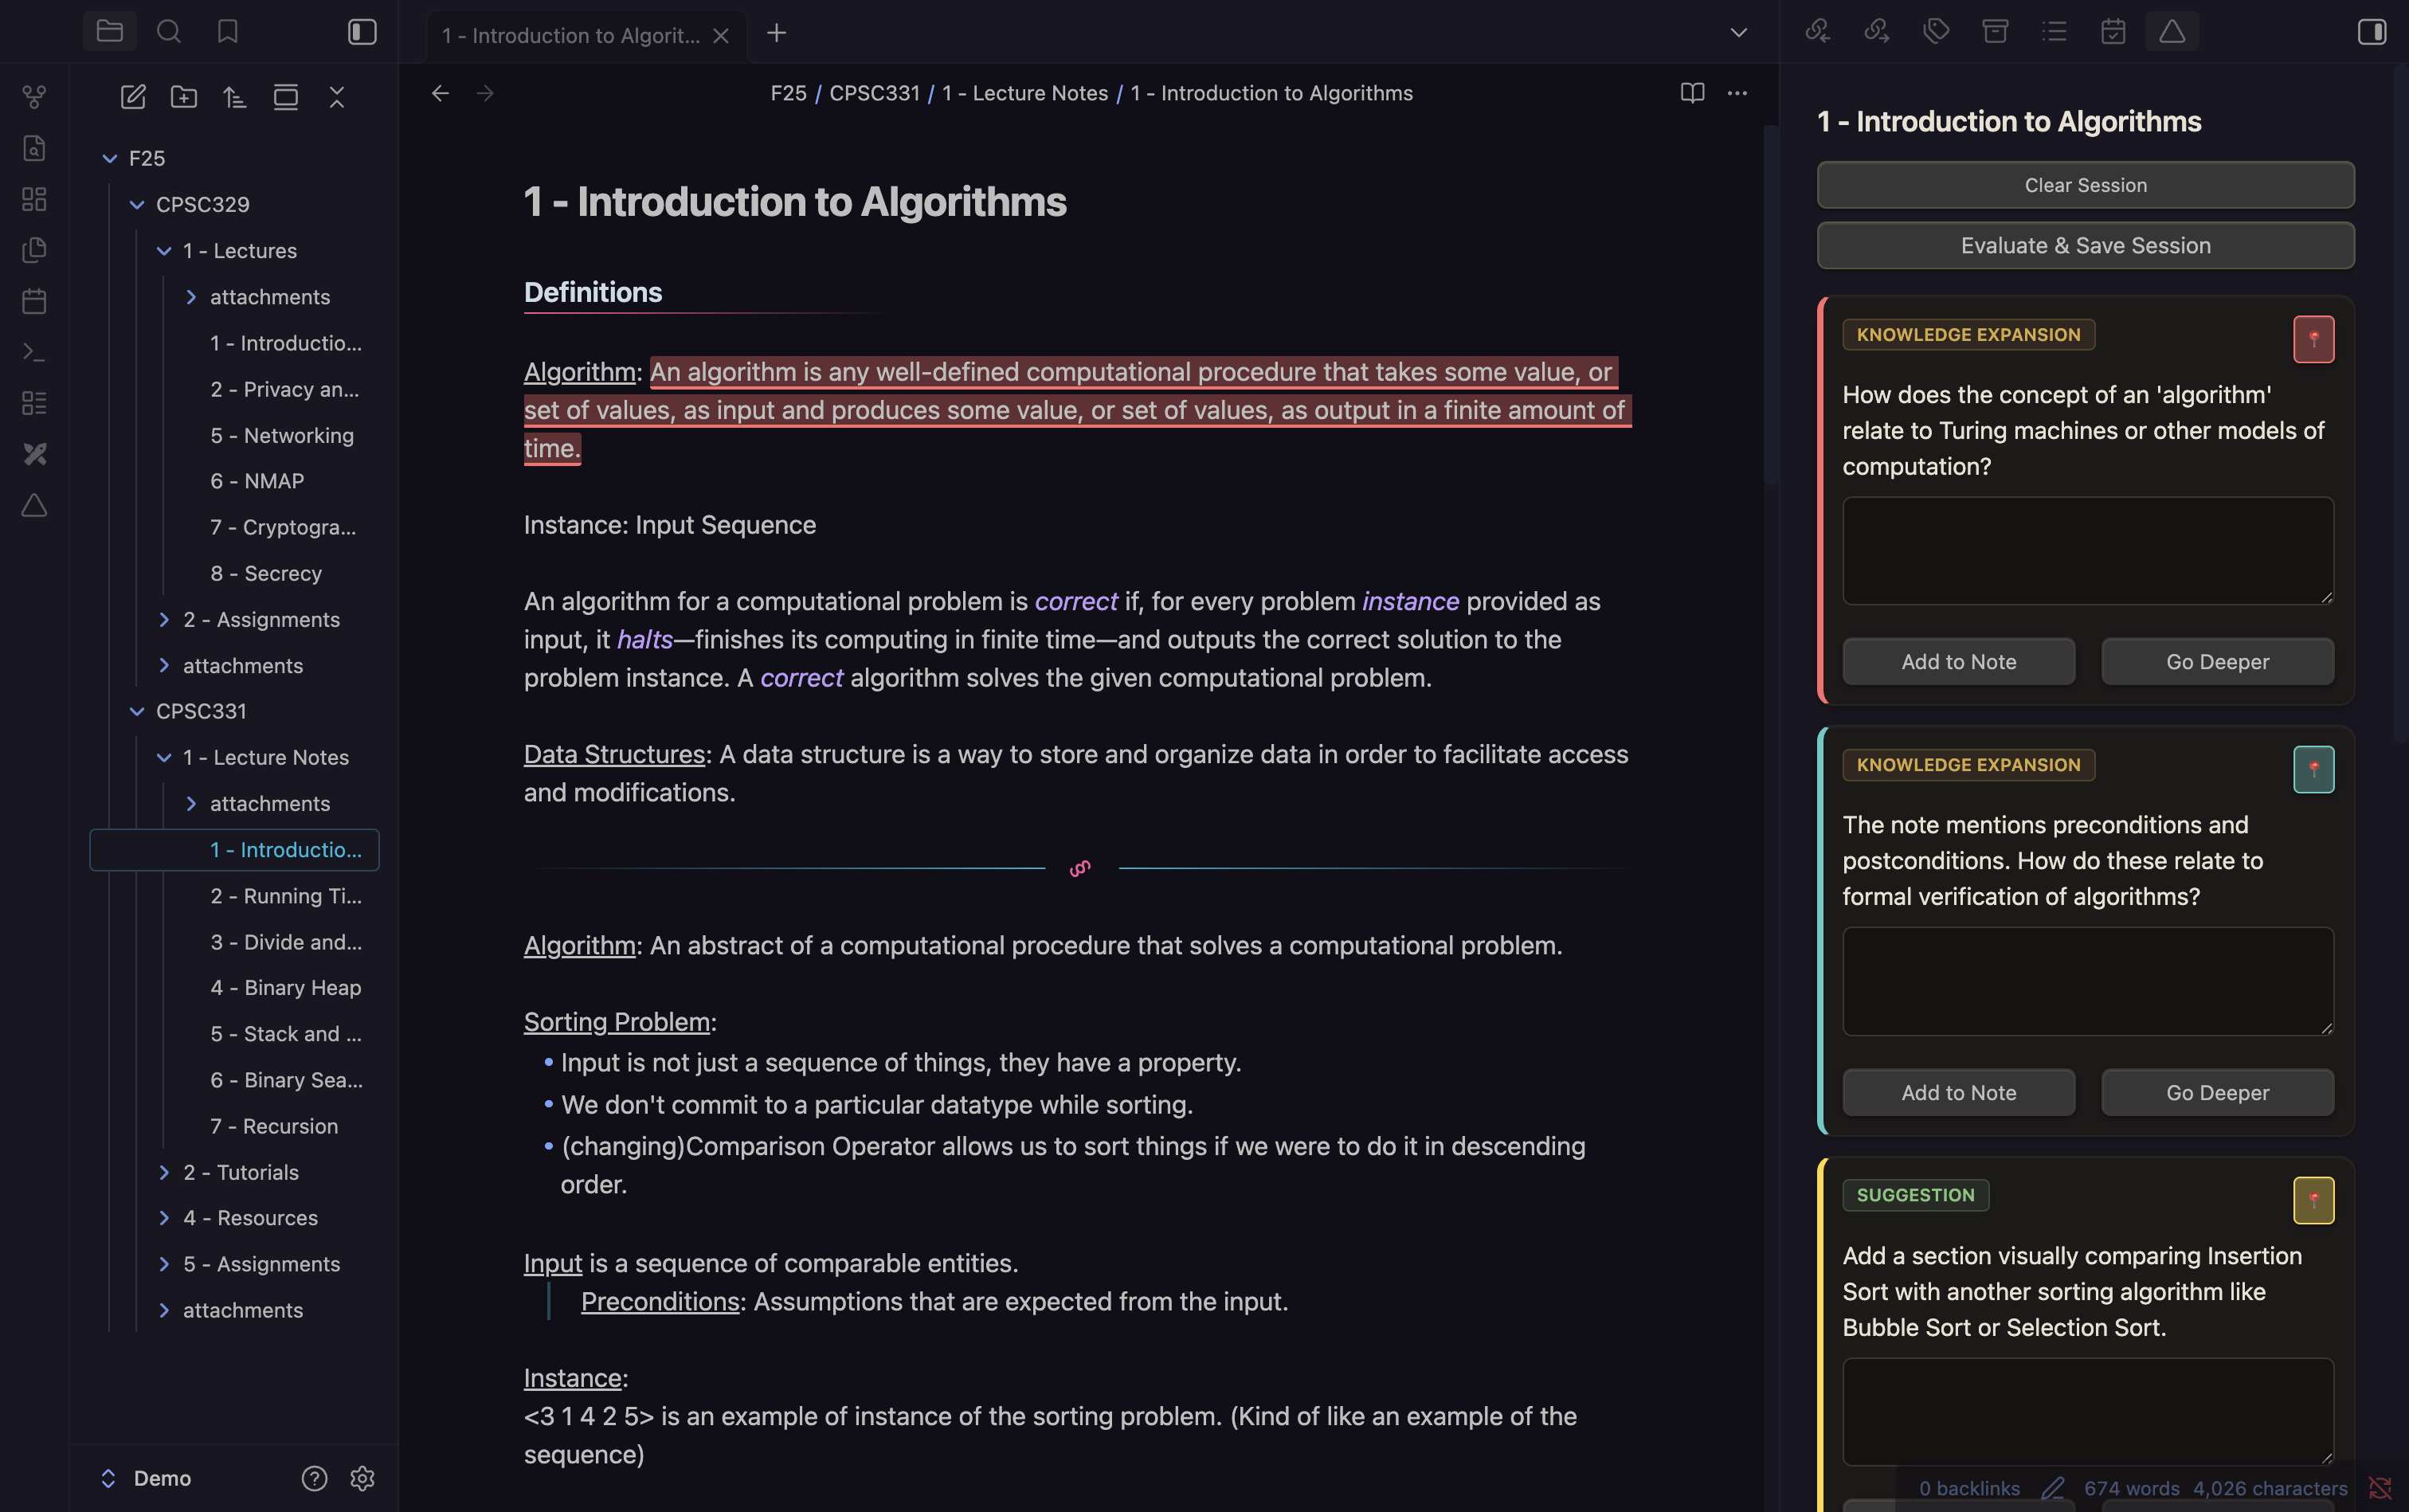
Task: Open the tags panel icon in right sidebar
Action: pyautogui.click(x=1936, y=32)
